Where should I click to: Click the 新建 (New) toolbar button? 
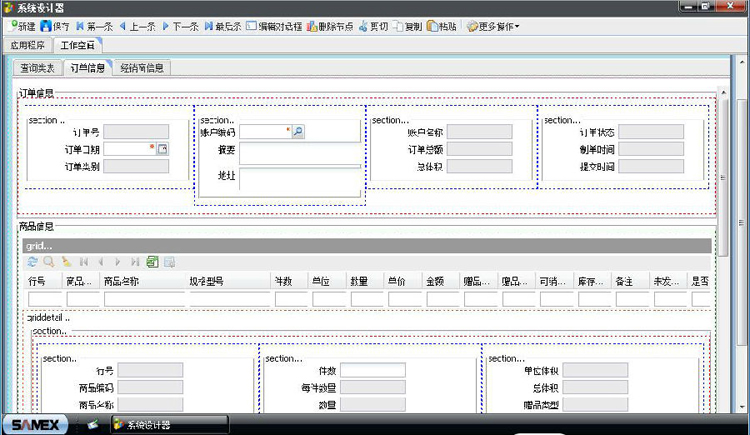click(x=22, y=26)
